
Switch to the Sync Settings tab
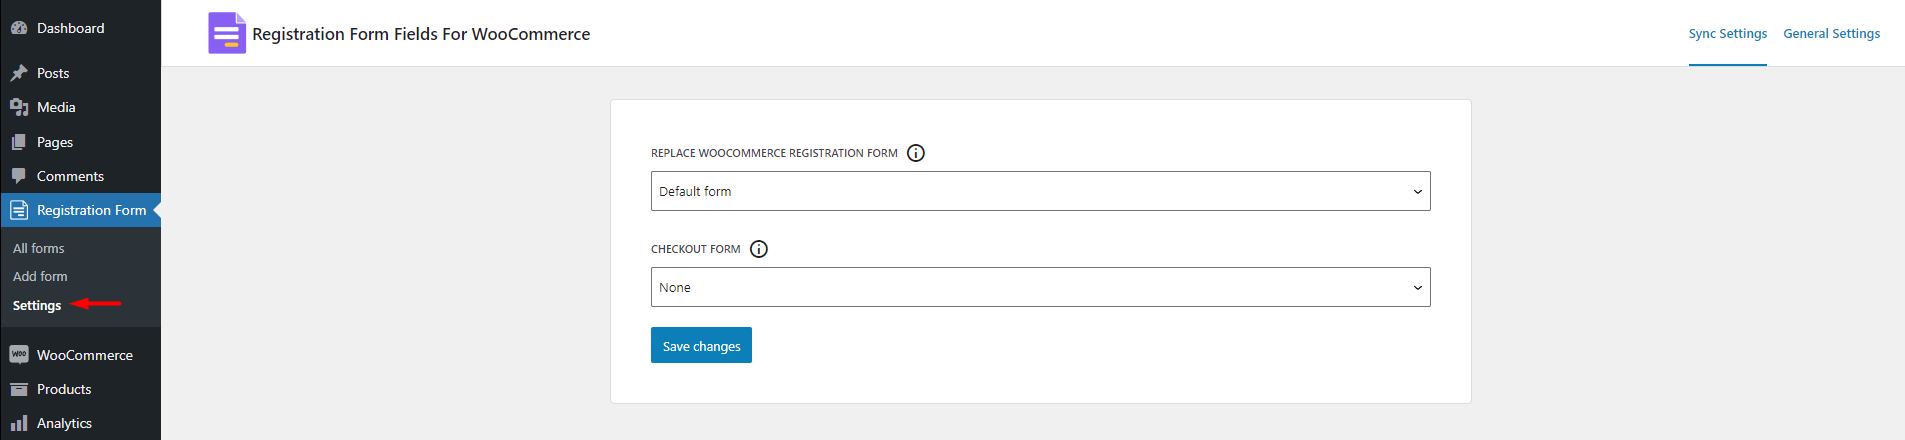click(x=1727, y=33)
